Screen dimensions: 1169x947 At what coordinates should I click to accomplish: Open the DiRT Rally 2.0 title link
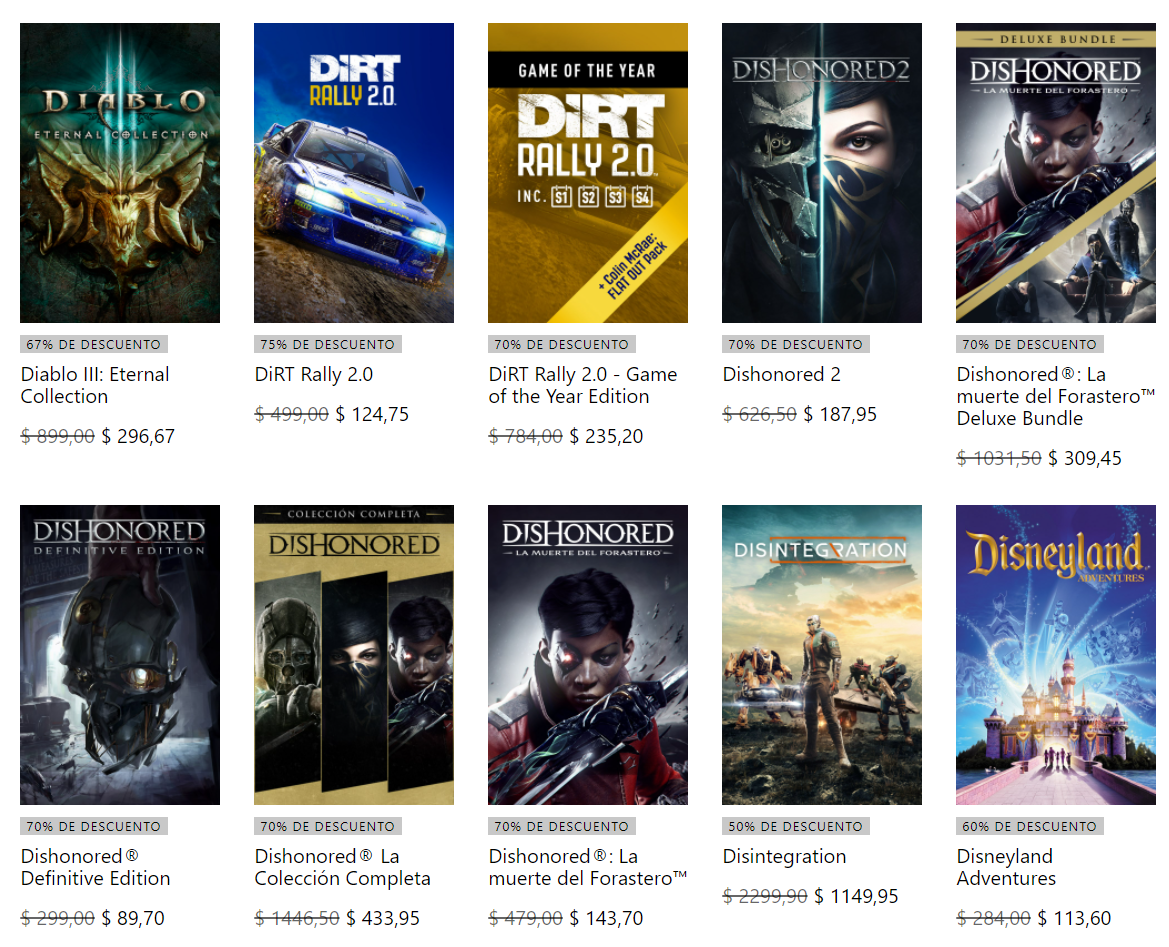314,375
